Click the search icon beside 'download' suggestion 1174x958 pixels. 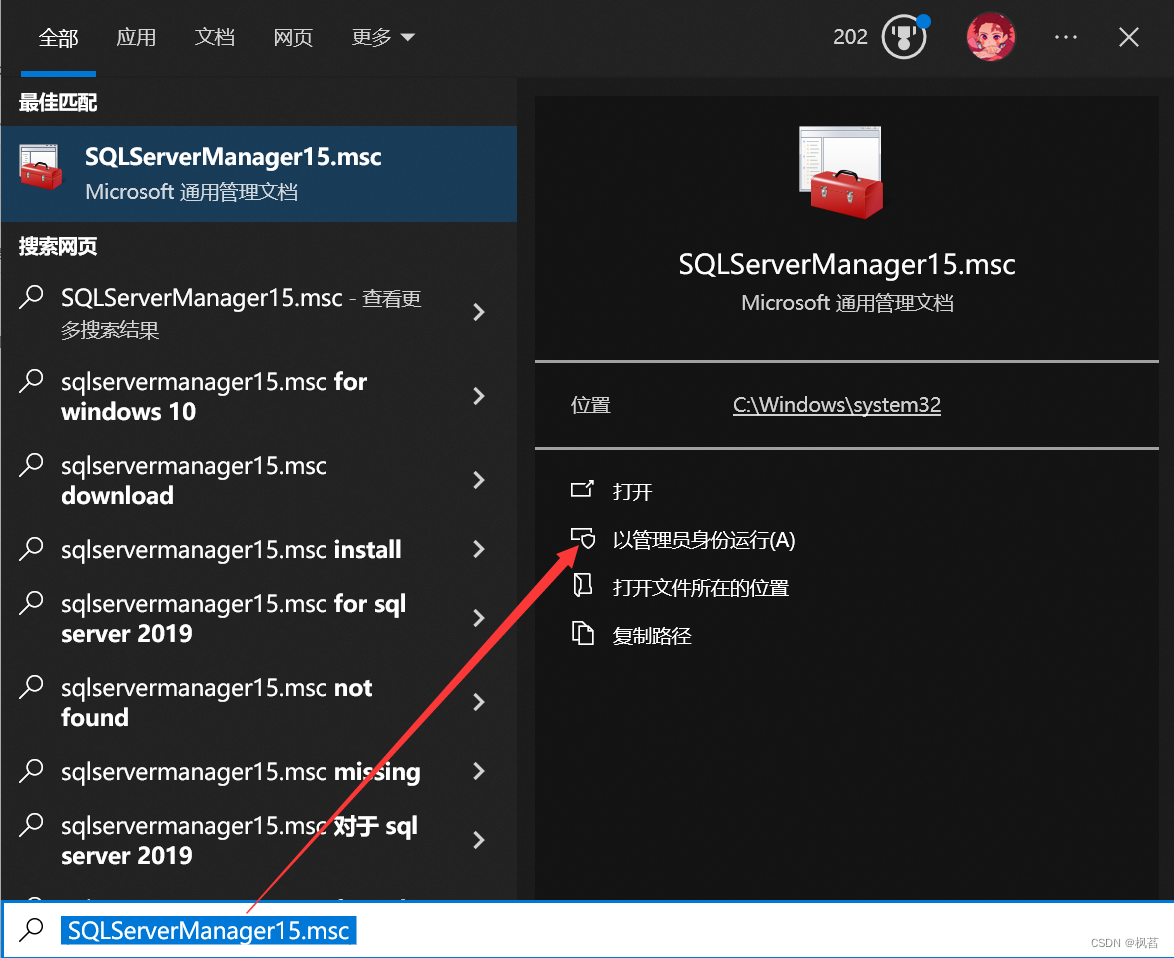[31, 465]
